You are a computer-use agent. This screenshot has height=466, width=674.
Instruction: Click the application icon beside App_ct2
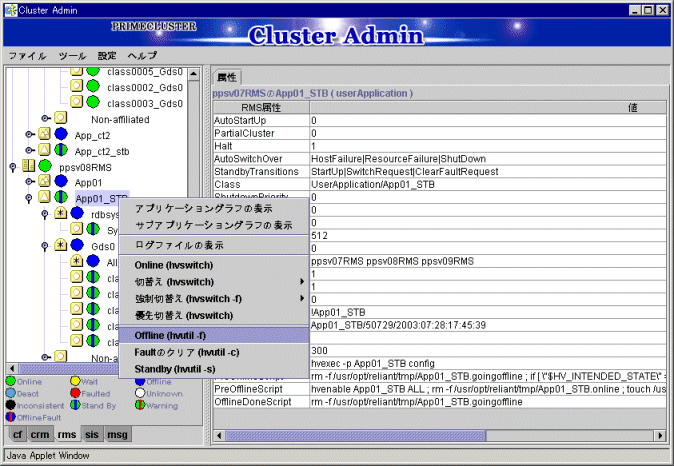click(x=44, y=134)
